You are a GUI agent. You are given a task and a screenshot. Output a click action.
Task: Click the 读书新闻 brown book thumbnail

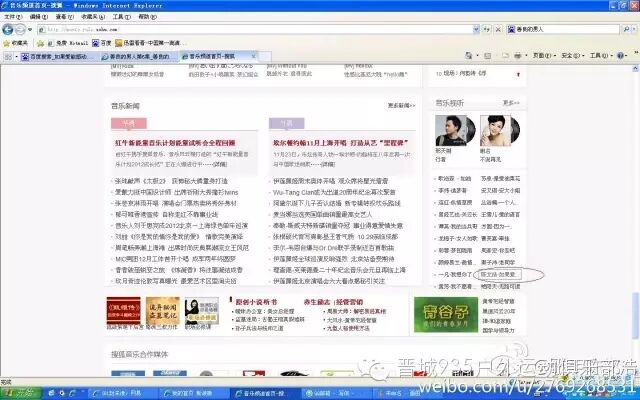tap(163, 310)
